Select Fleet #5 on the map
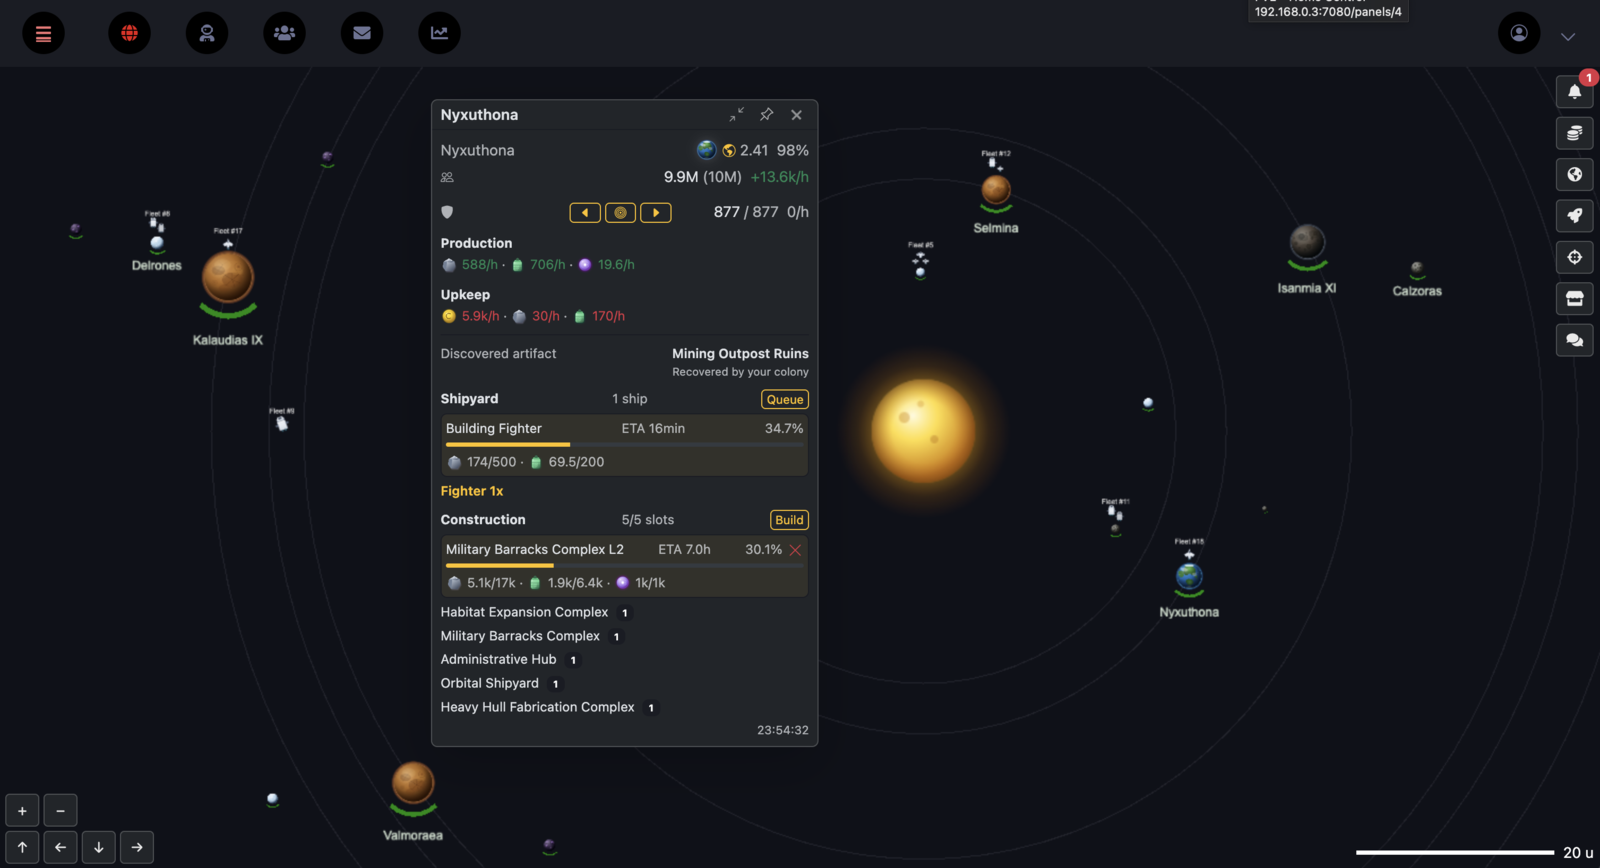The width and height of the screenshot is (1600, 868). [921, 254]
